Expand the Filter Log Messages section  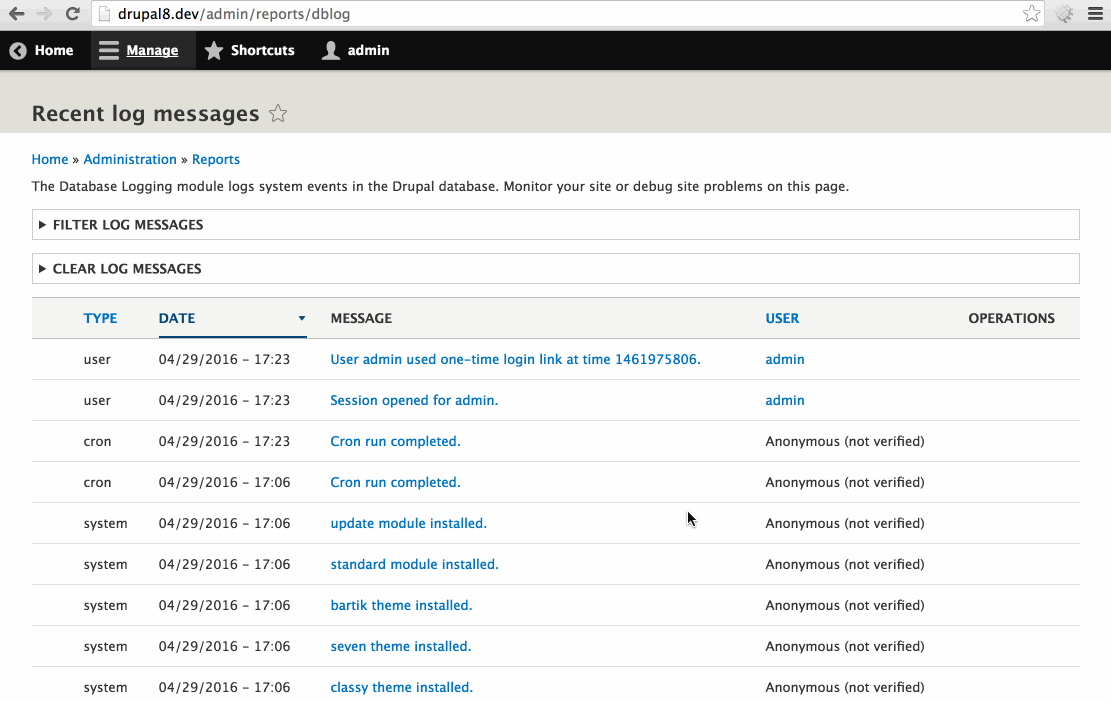click(x=127, y=225)
